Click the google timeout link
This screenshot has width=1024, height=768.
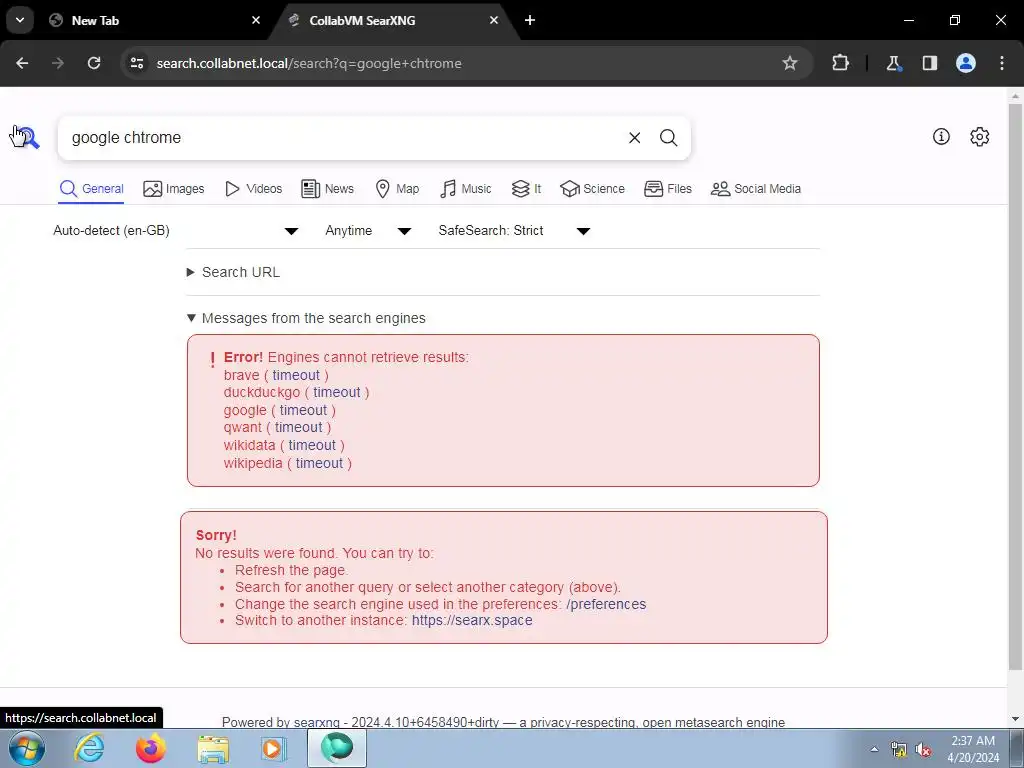coord(303,410)
